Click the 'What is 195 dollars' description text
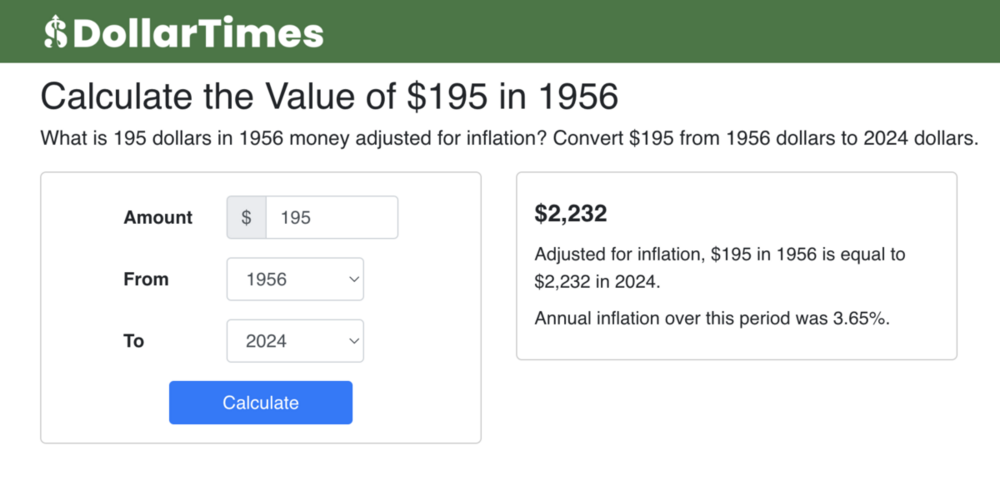 [x=508, y=139]
